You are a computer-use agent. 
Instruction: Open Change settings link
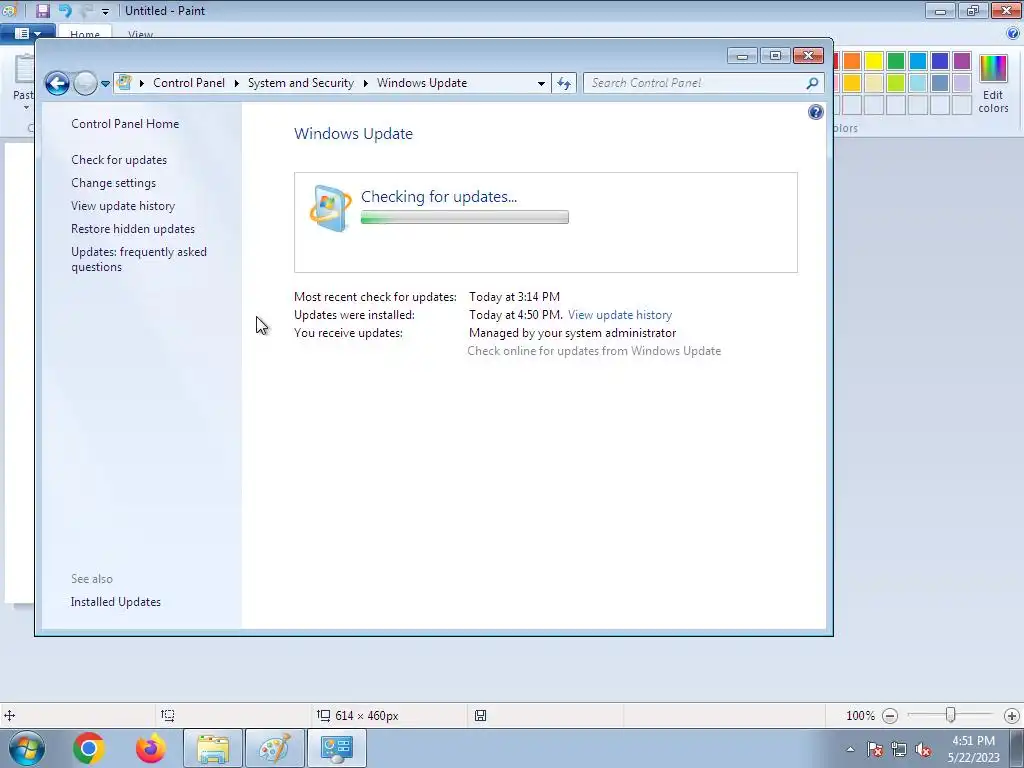pos(114,183)
